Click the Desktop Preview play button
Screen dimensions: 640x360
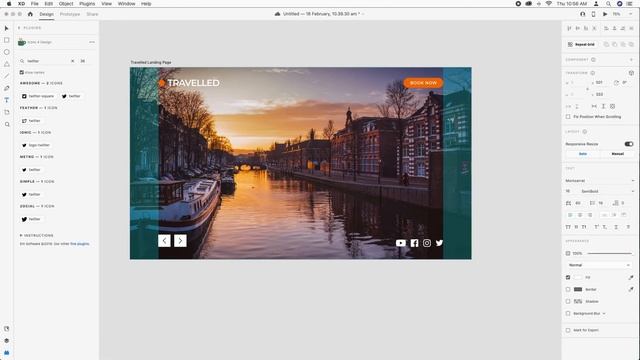tap(605, 14)
